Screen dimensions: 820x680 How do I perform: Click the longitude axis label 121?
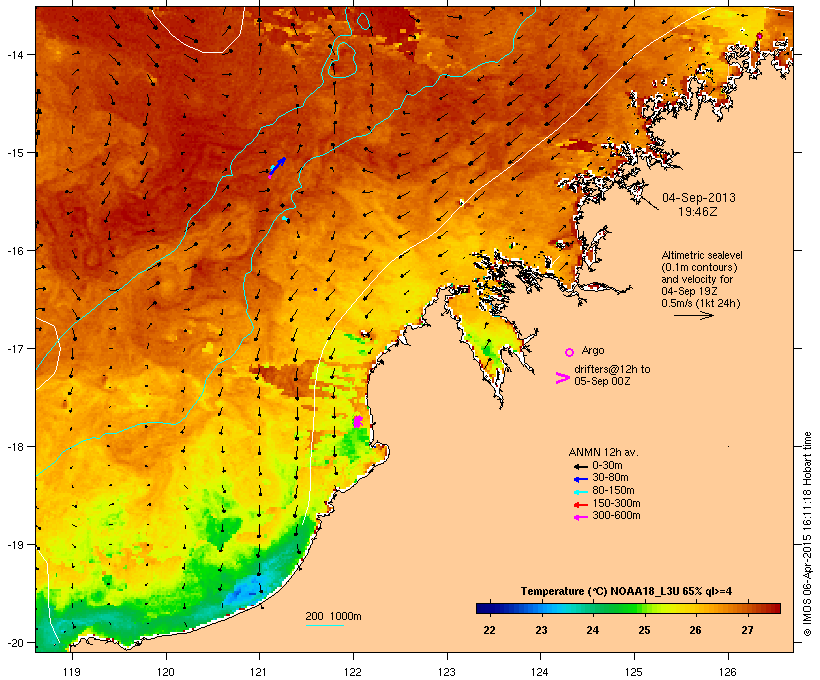[x=259, y=672]
